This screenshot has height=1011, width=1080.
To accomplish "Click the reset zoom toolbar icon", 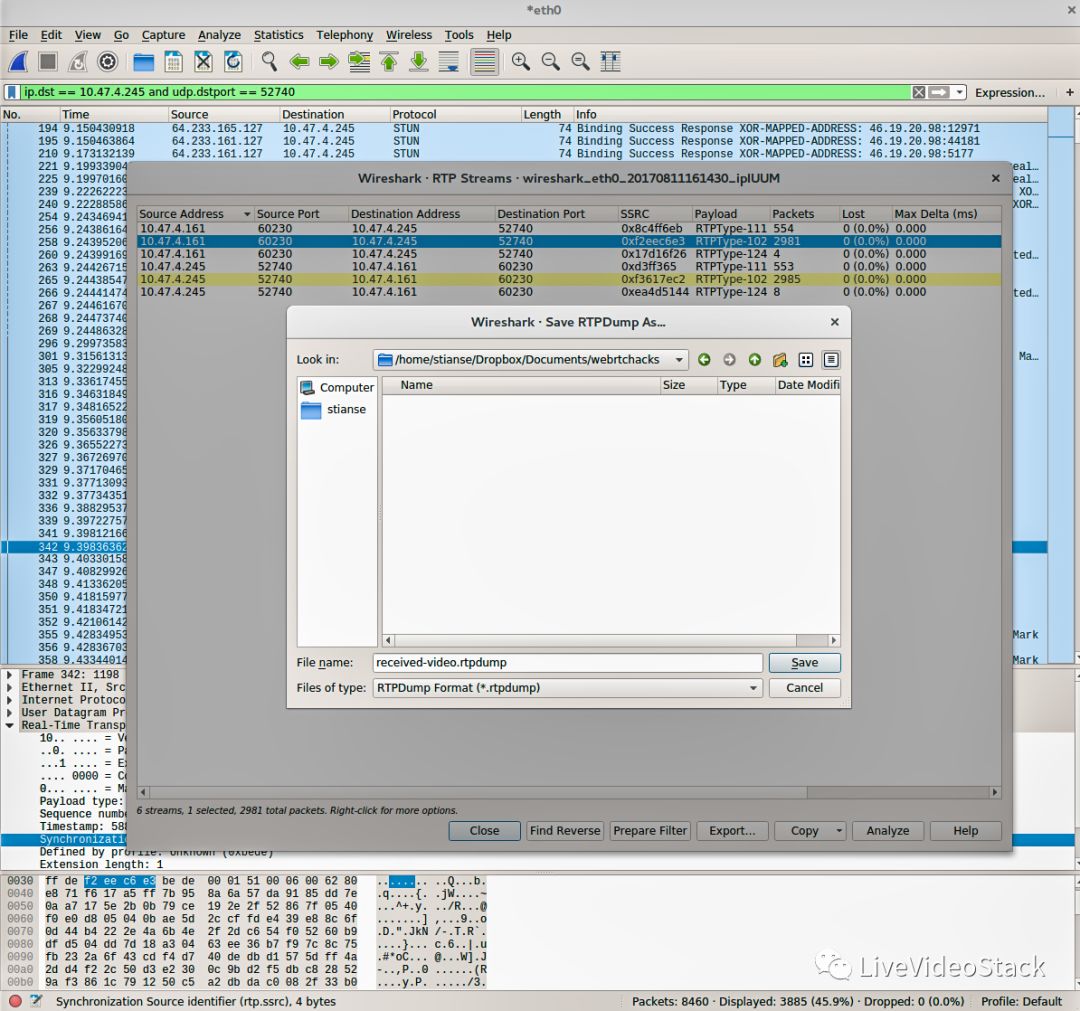I will (x=581, y=62).
